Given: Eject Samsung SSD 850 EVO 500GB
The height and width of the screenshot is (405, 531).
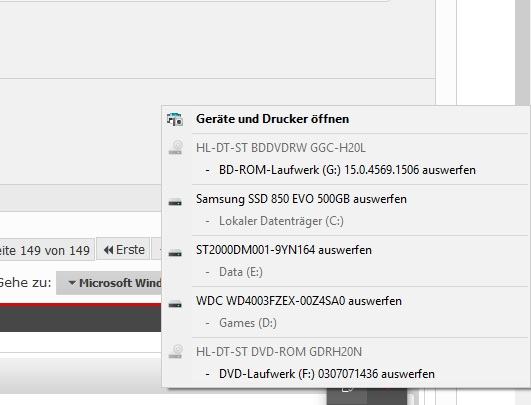Looking at the screenshot, I should pos(301,199).
